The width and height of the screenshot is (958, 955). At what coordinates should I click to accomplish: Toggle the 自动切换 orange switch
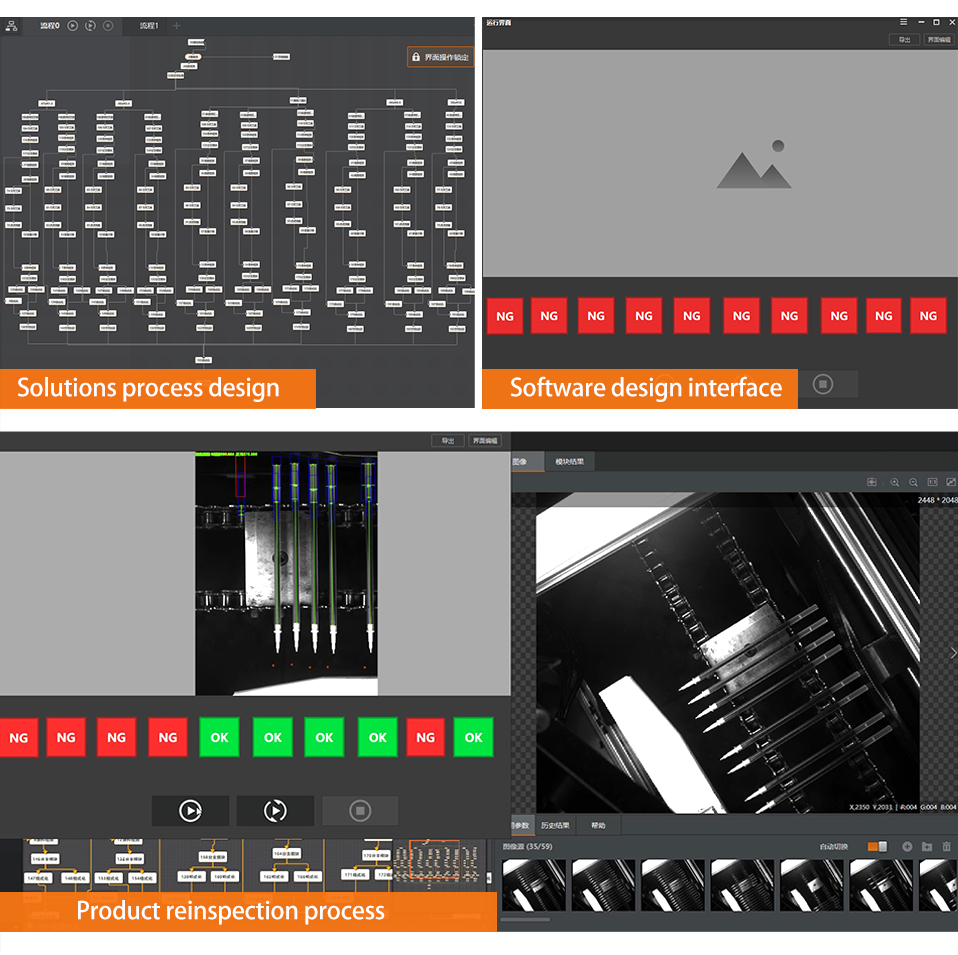coord(877,846)
